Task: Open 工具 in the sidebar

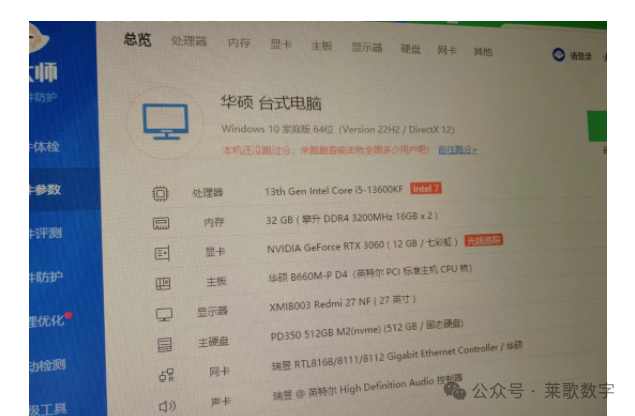Action: [48, 409]
